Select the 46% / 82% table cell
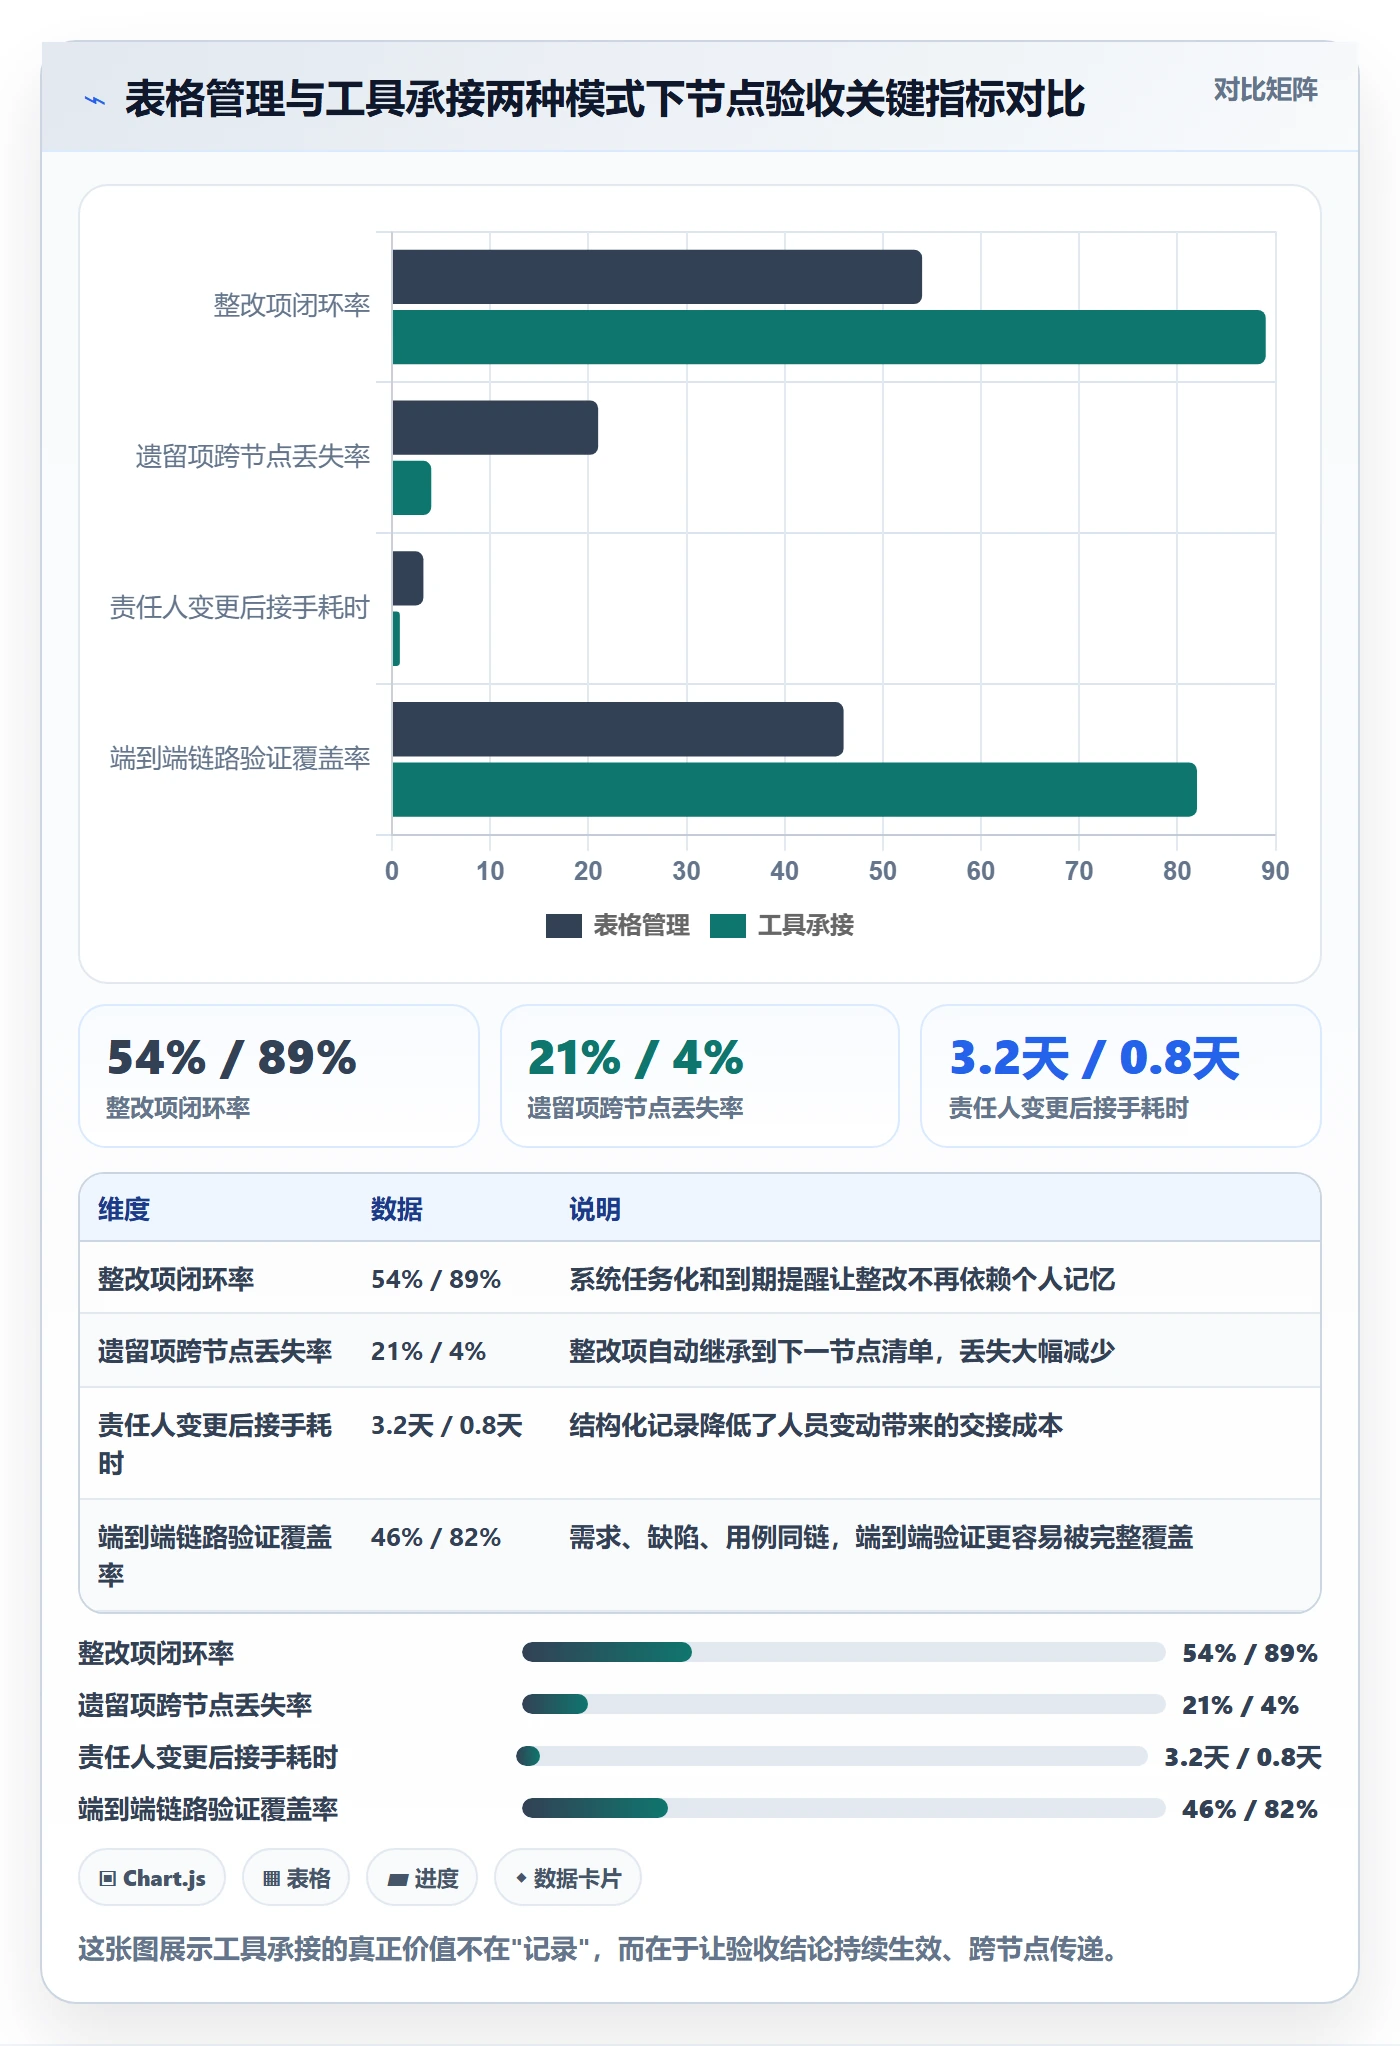Image resolution: width=1400 pixels, height=2046 pixels. pyautogui.click(x=436, y=1537)
